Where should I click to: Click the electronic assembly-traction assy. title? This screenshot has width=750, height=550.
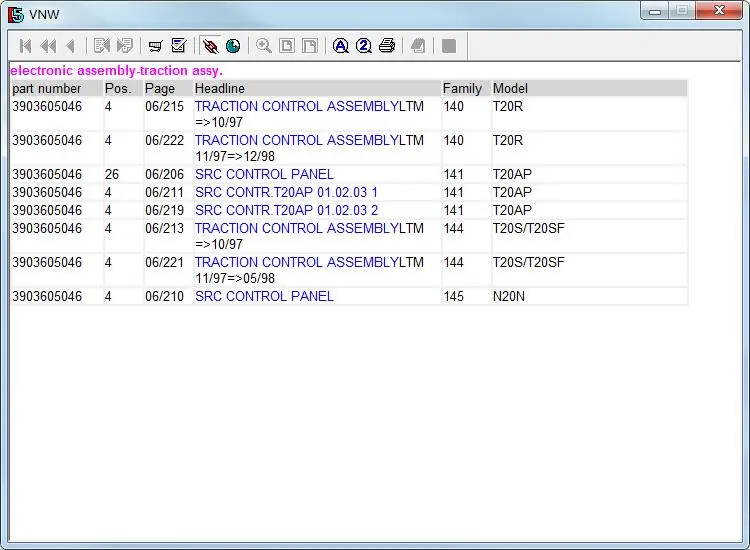coord(116,71)
